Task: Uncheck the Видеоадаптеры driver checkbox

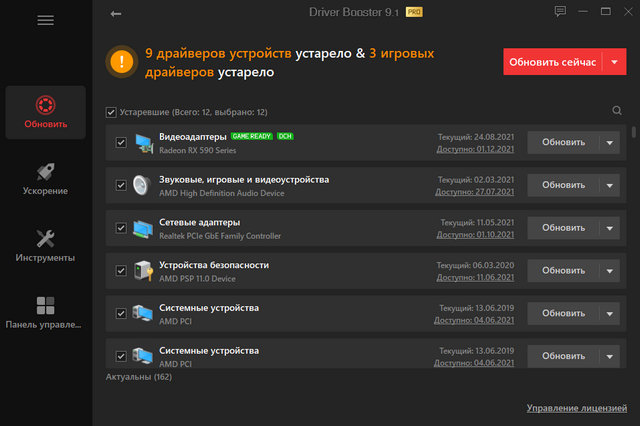Action: point(121,143)
